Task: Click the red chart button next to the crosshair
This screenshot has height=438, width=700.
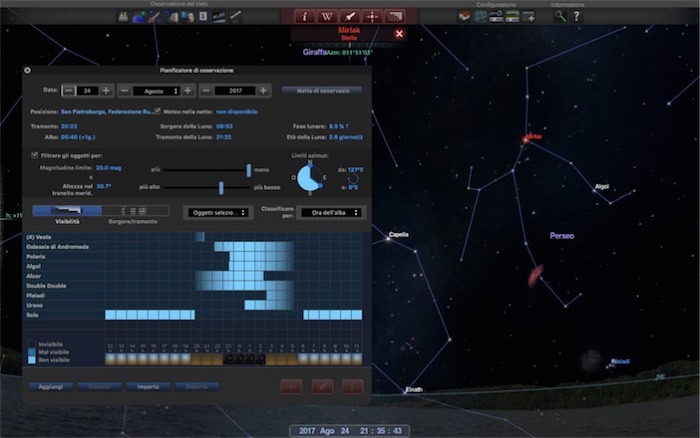Action: tap(394, 17)
